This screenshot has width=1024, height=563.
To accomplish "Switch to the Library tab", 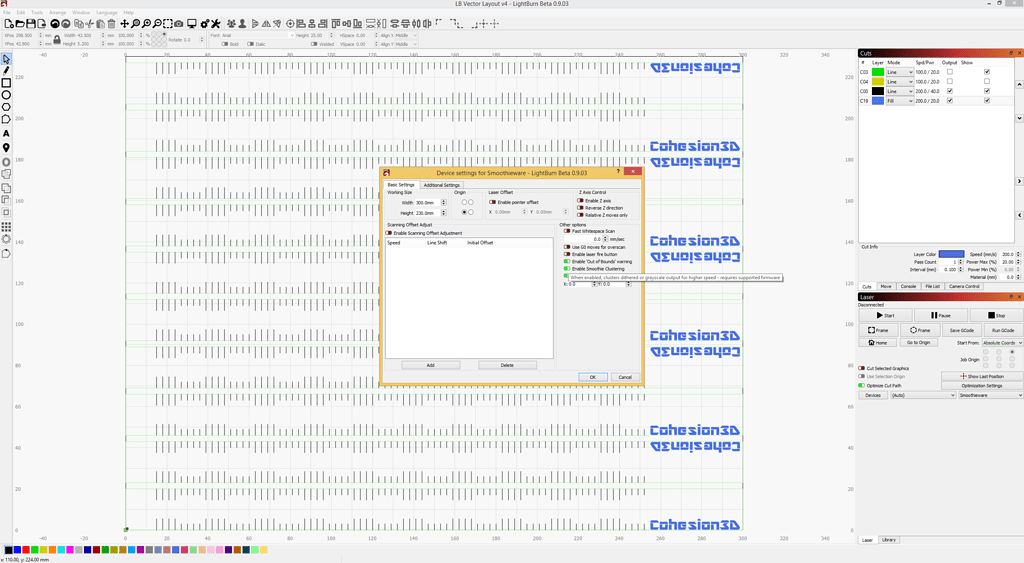I will pyautogui.click(x=889, y=540).
